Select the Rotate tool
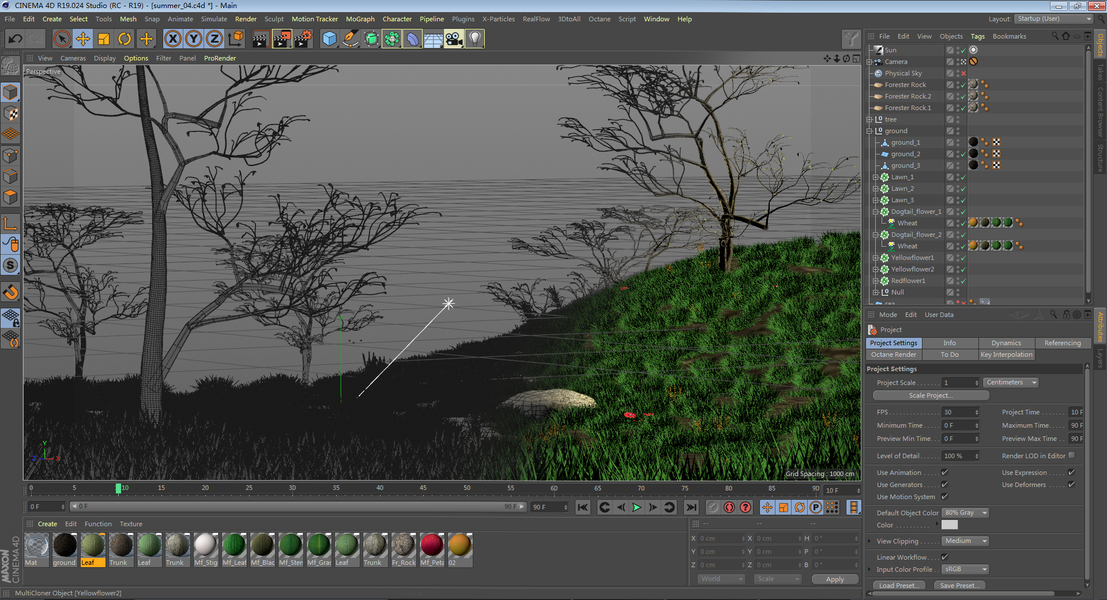1107x600 pixels. click(x=125, y=39)
